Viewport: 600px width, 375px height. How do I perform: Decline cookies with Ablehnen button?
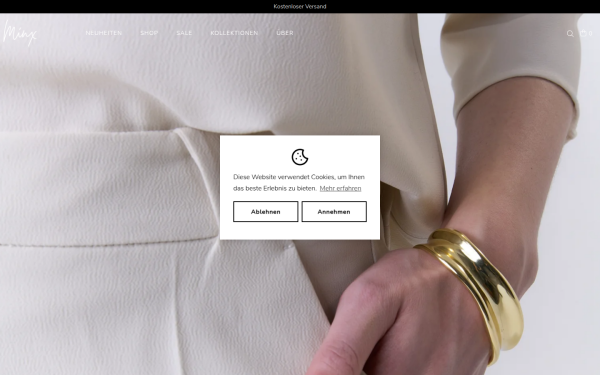coord(266,212)
